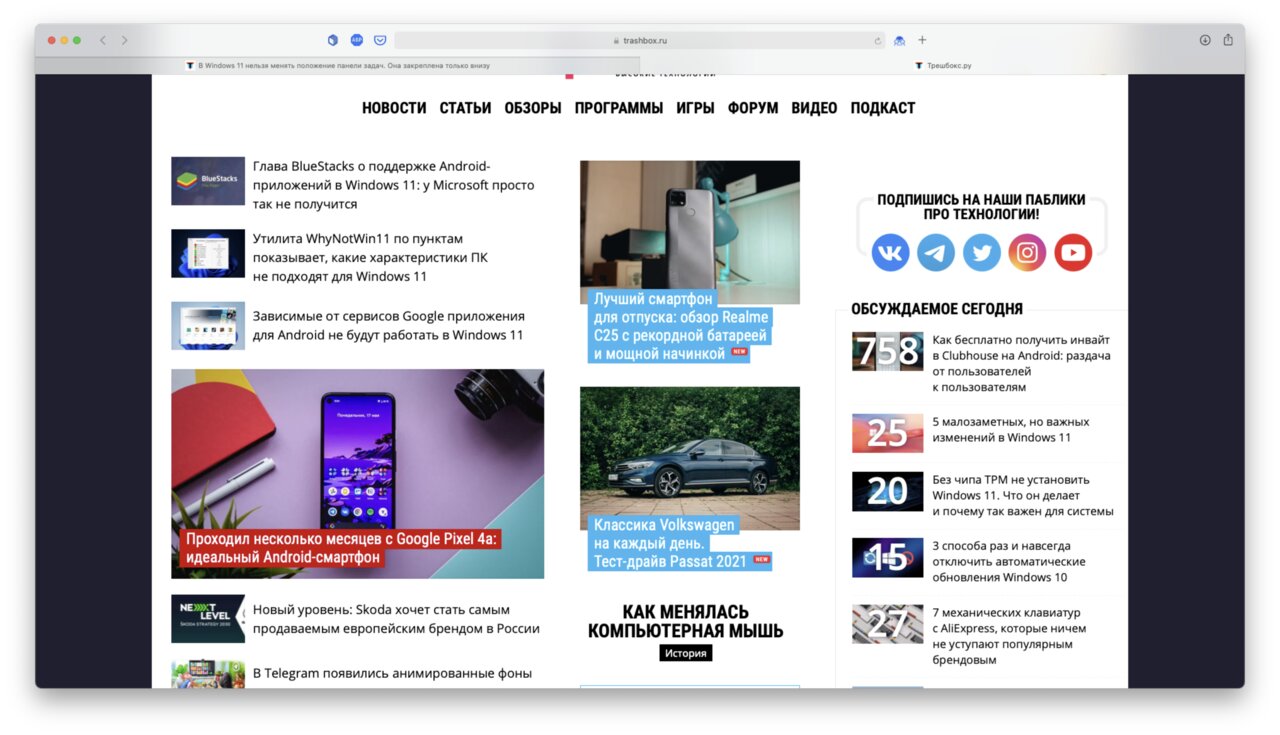This screenshot has width=1280, height=735.
Task: Open the Google Pixel 4a review headline
Action: [x=342, y=548]
